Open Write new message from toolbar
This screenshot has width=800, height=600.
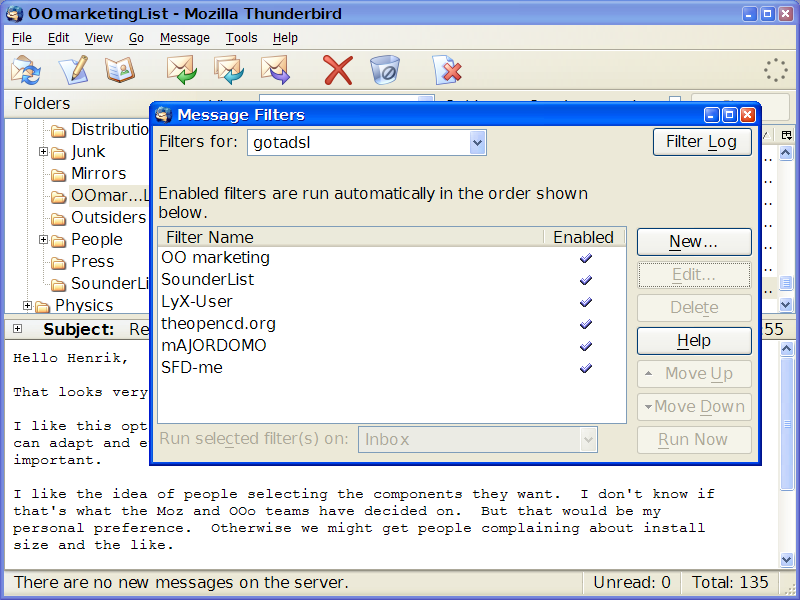click(73, 70)
